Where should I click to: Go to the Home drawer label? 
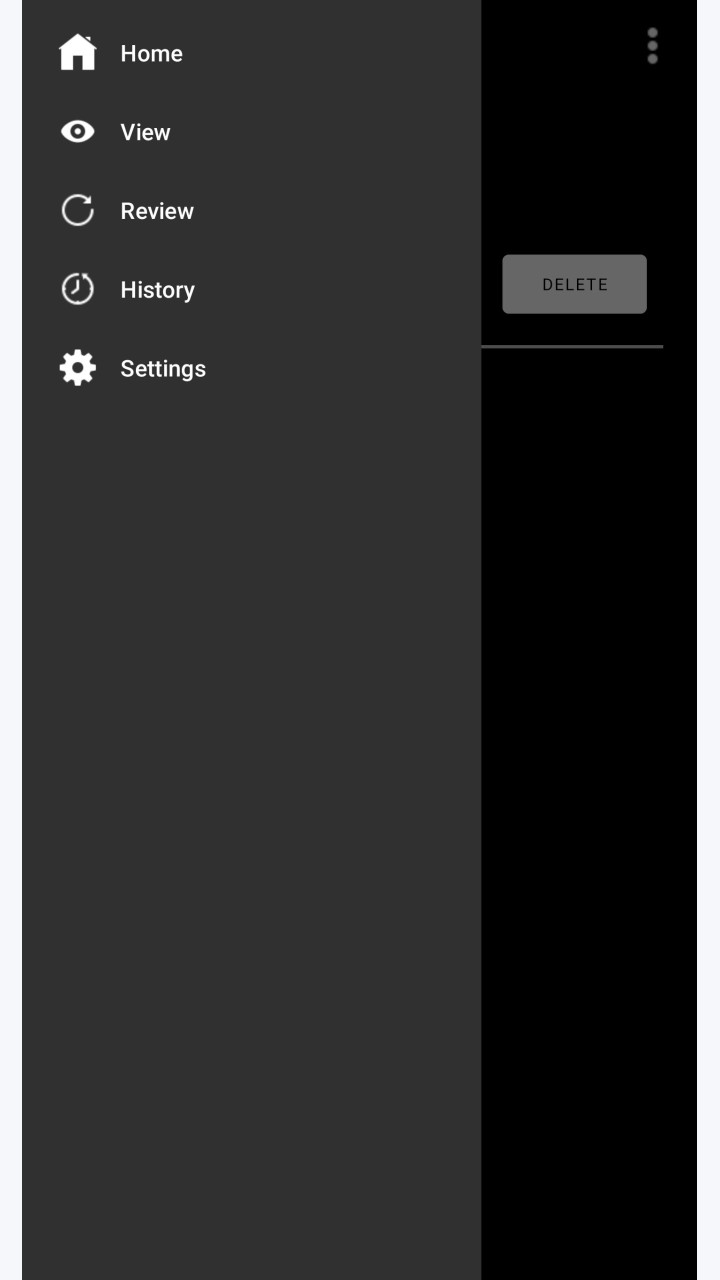point(151,53)
